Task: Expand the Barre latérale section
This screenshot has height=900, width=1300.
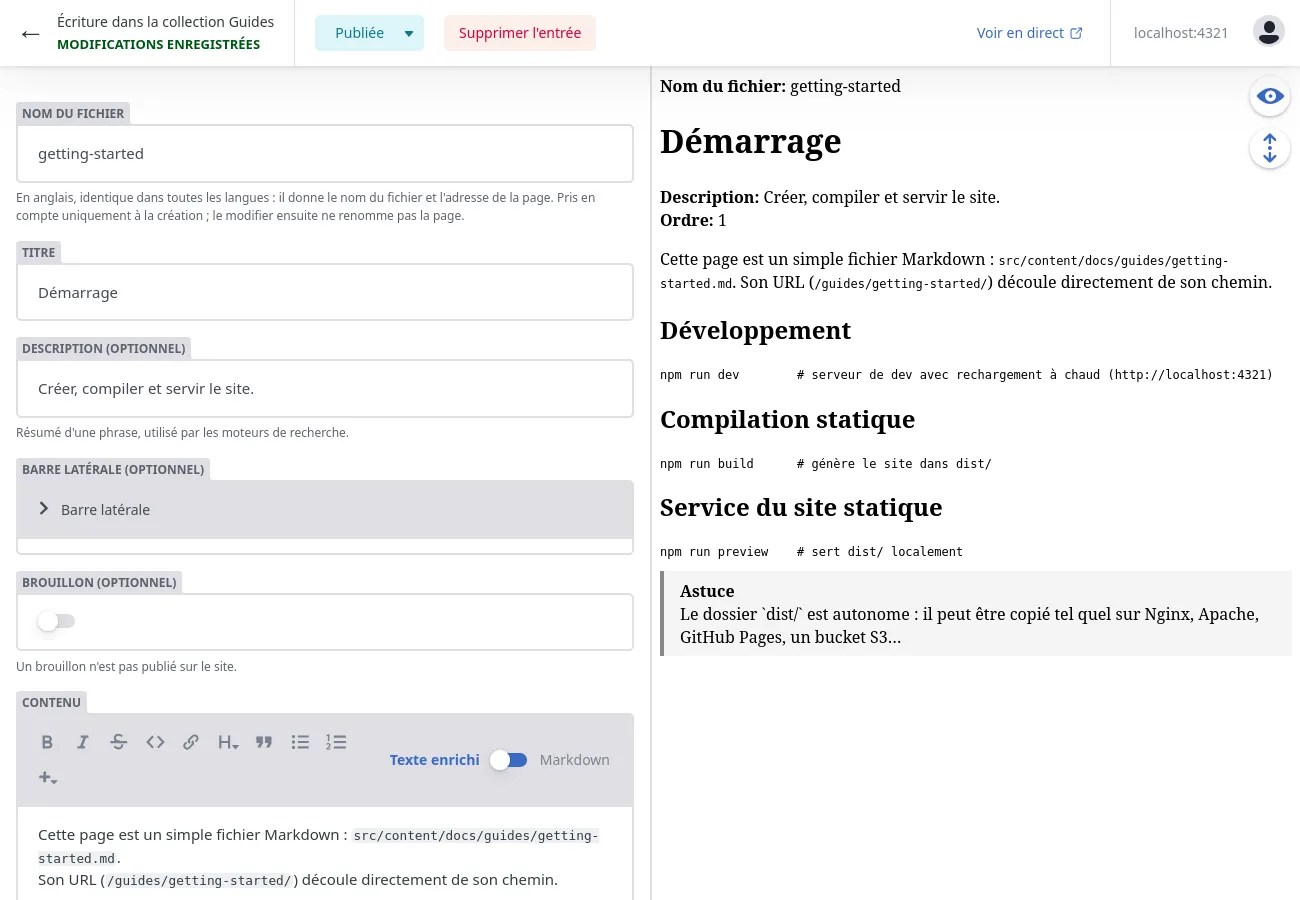Action: (325, 510)
